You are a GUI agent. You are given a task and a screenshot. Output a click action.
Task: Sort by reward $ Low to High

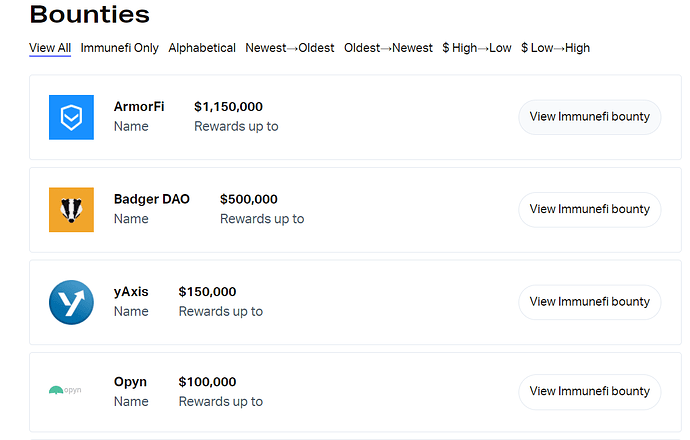pyautogui.click(x=555, y=48)
